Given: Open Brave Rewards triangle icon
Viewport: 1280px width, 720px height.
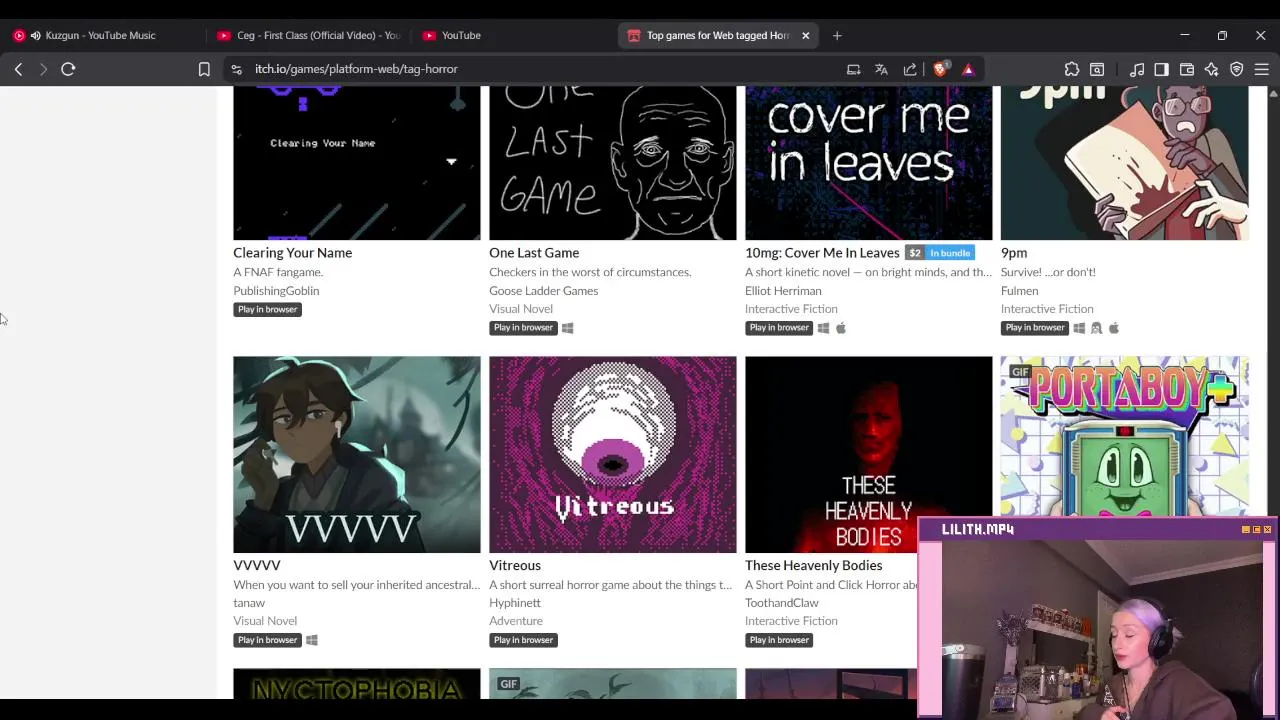Looking at the screenshot, I should (968, 69).
